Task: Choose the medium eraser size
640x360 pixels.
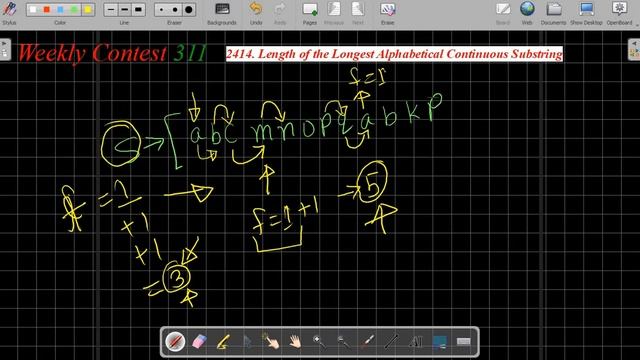Action: click(x=175, y=9)
